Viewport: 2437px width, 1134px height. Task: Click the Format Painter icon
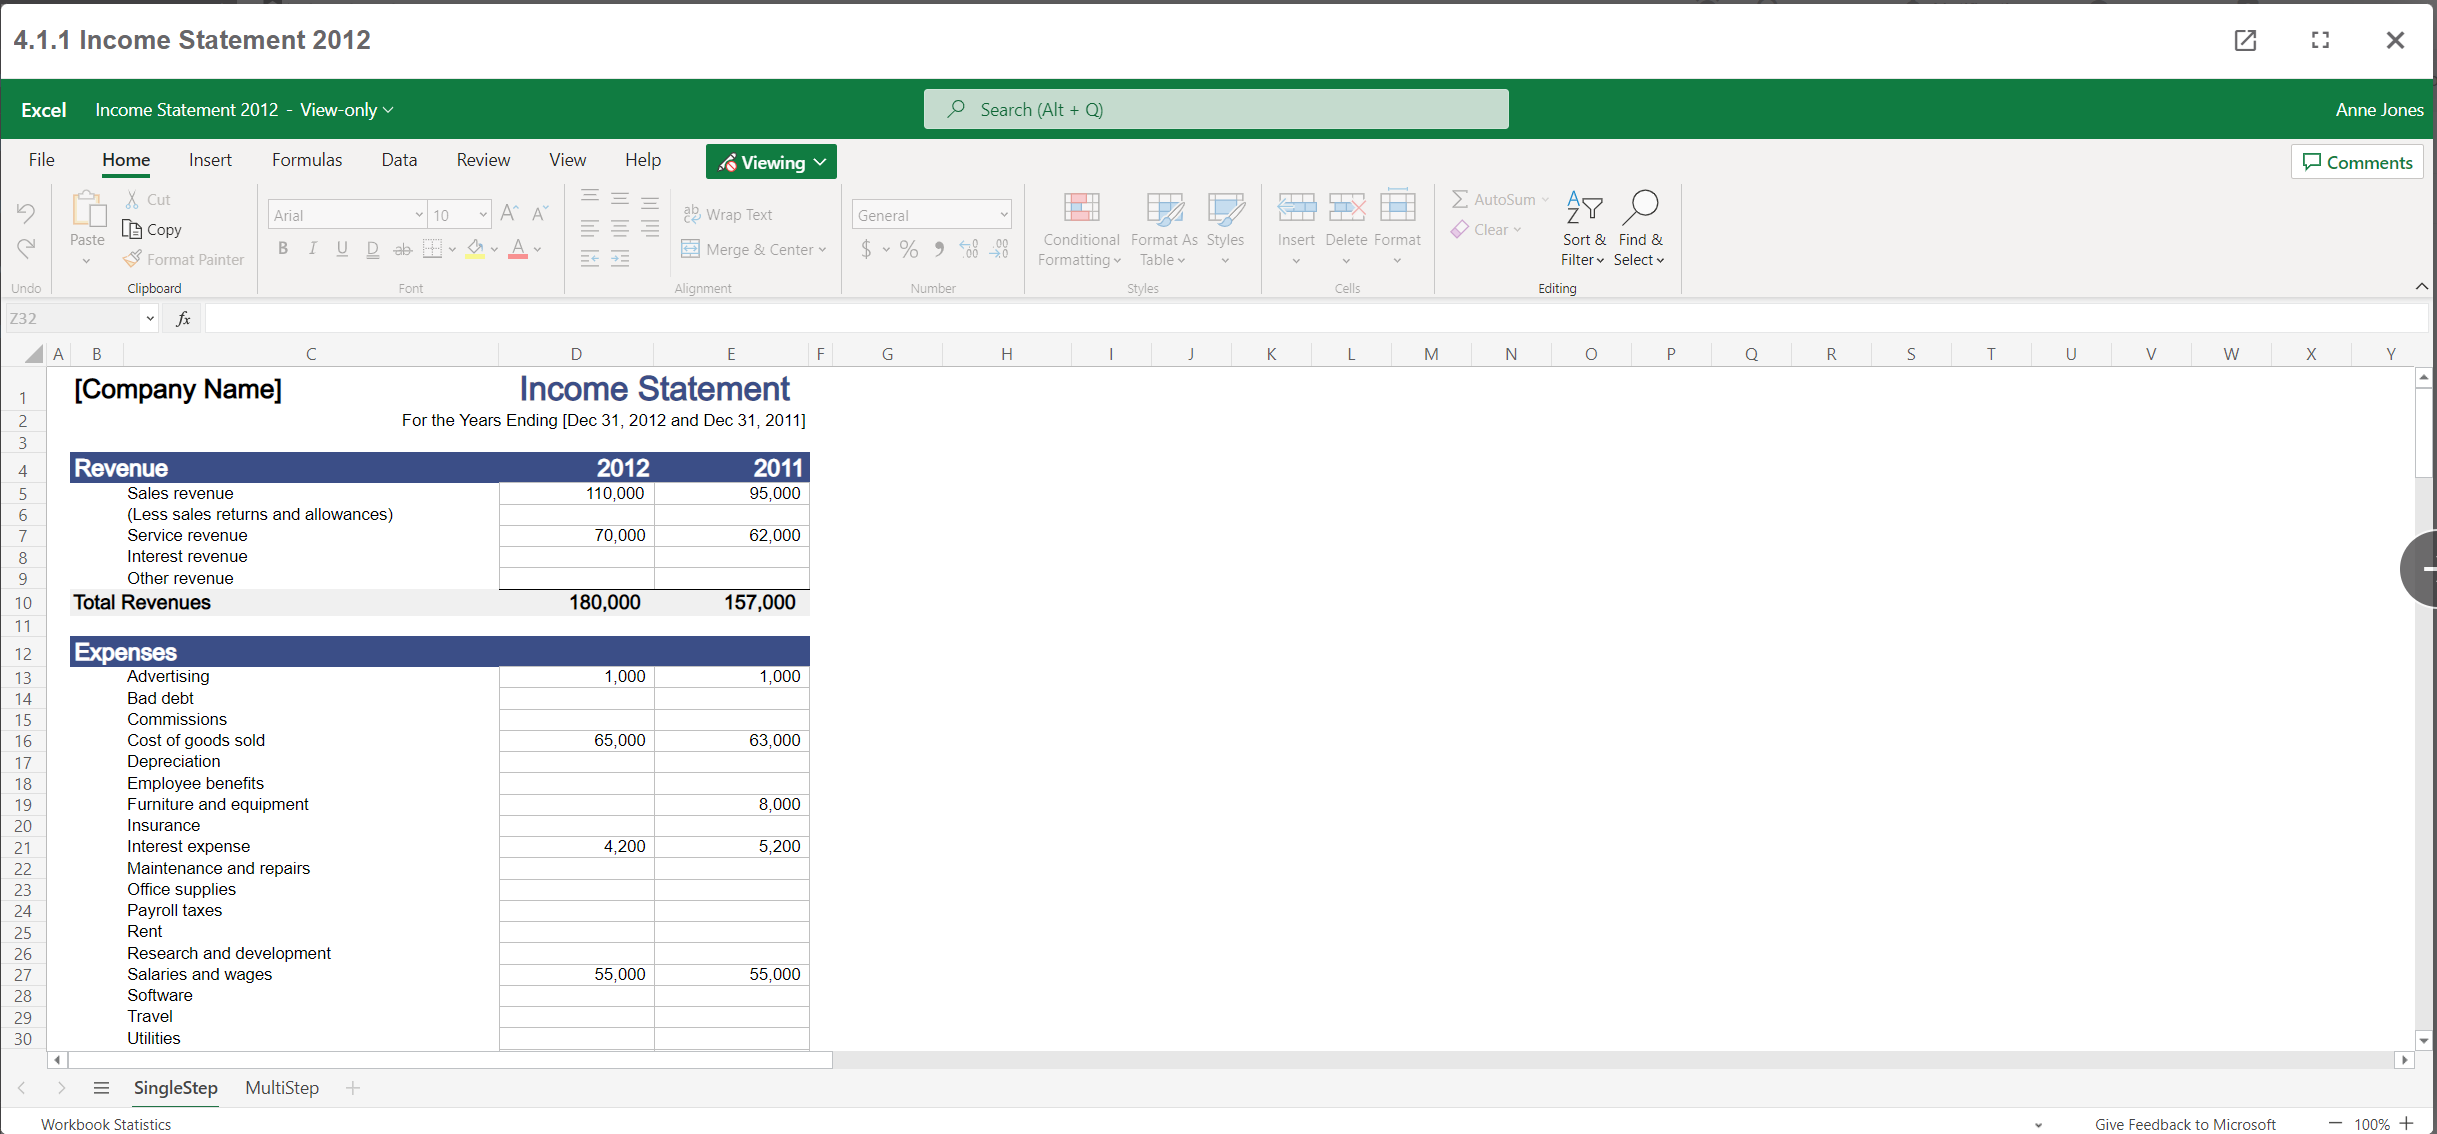pyautogui.click(x=133, y=259)
